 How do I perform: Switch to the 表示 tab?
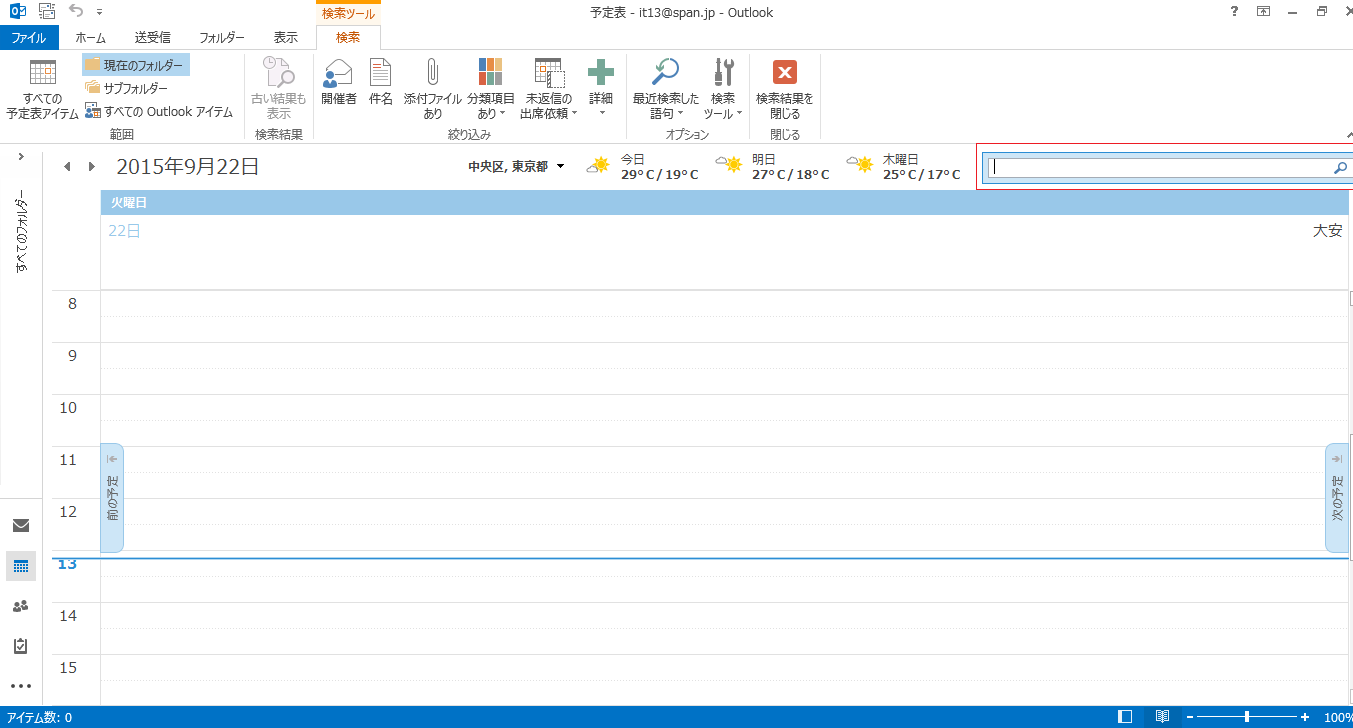tap(286, 38)
